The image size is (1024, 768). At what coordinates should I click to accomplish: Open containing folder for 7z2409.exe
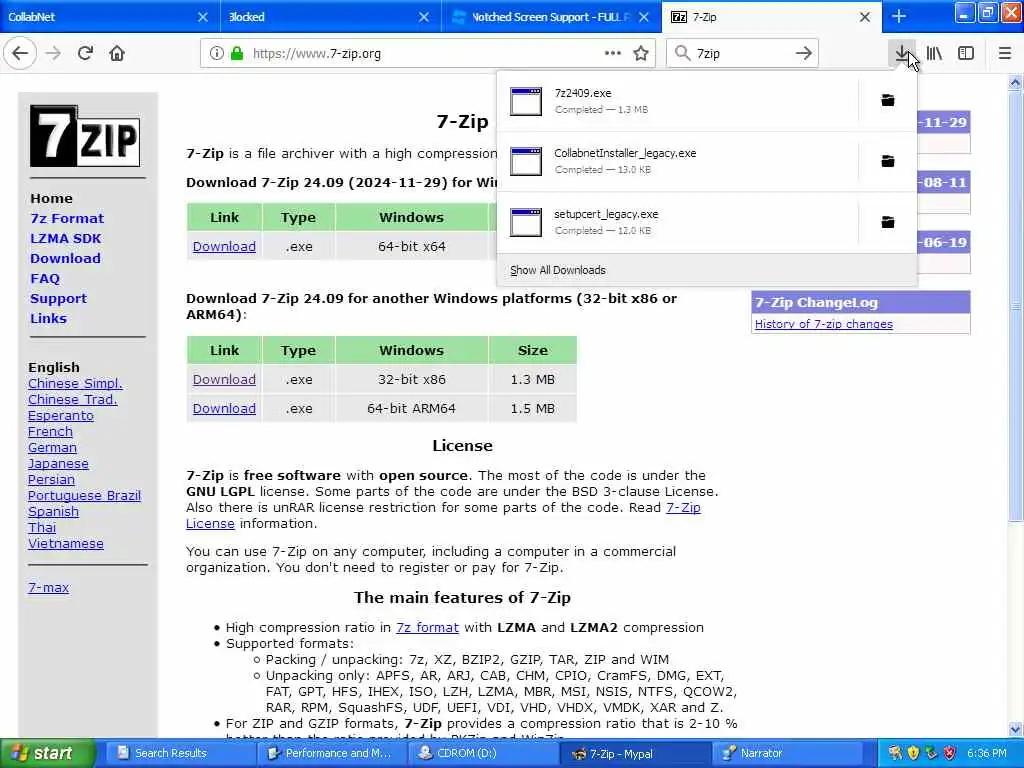point(888,101)
